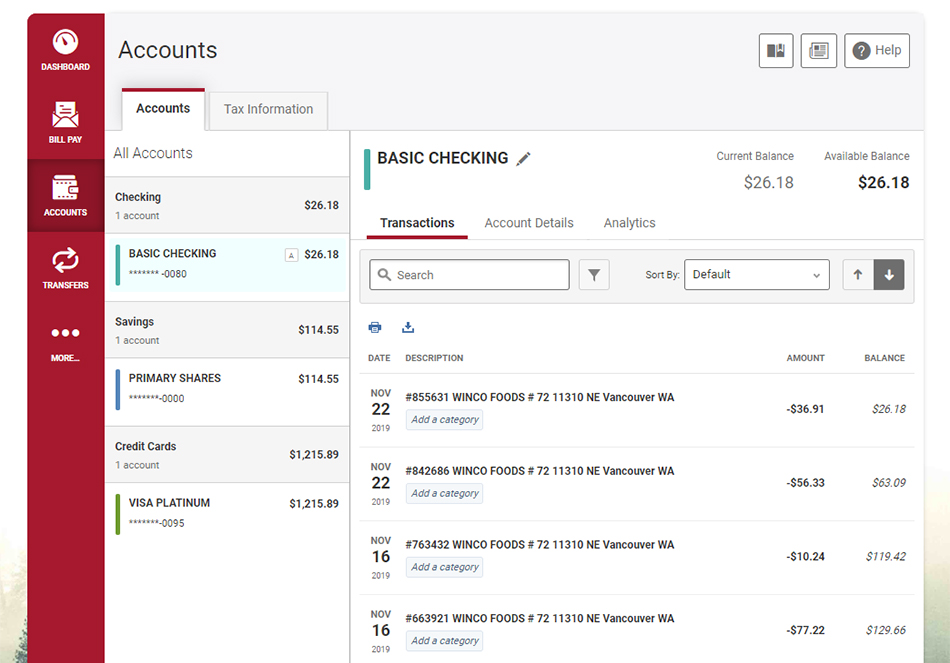Edit the Basic Checking account name
This screenshot has height=663, width=950.
523,159
